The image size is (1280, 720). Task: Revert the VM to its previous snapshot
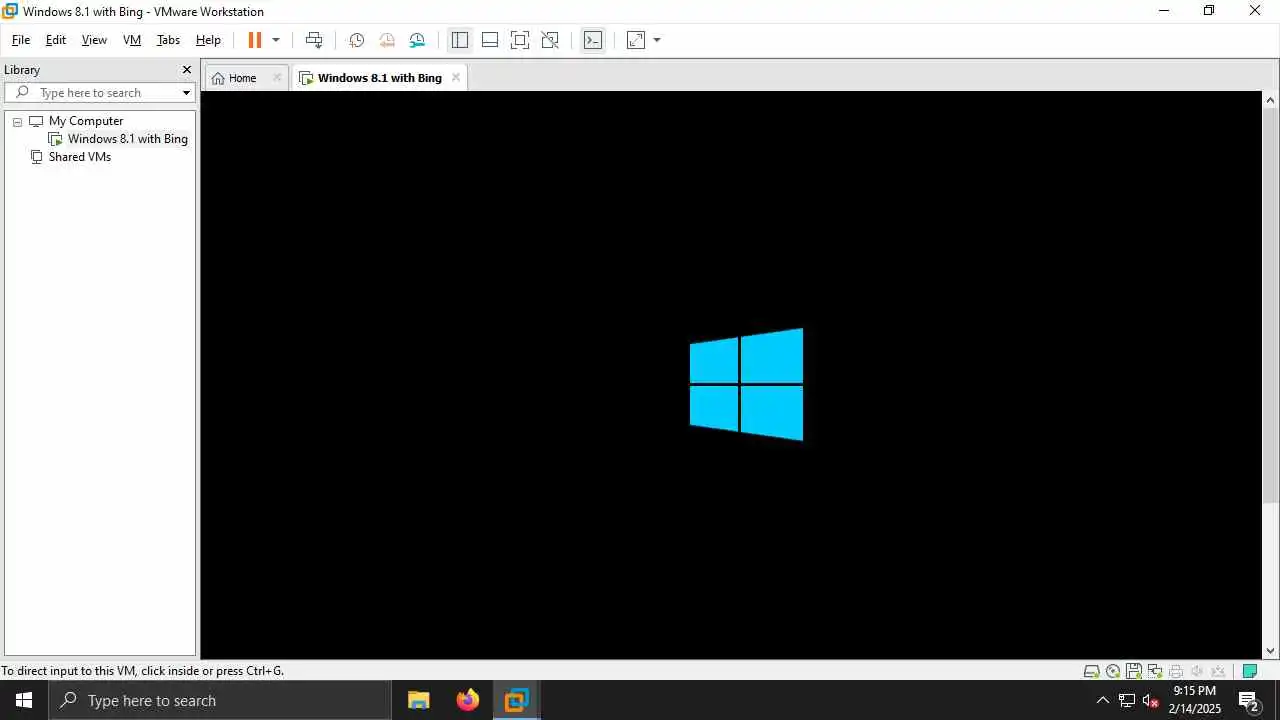click(x=386, y=40)
